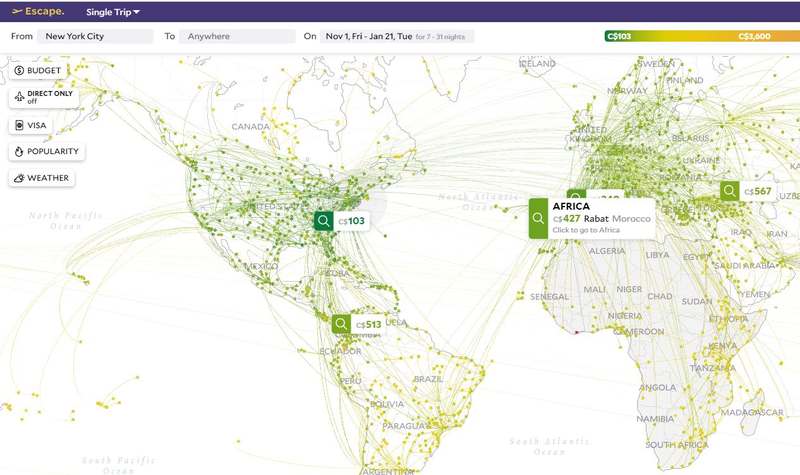
Task: Click the BRAZIL map label
Action: point(428,379)
